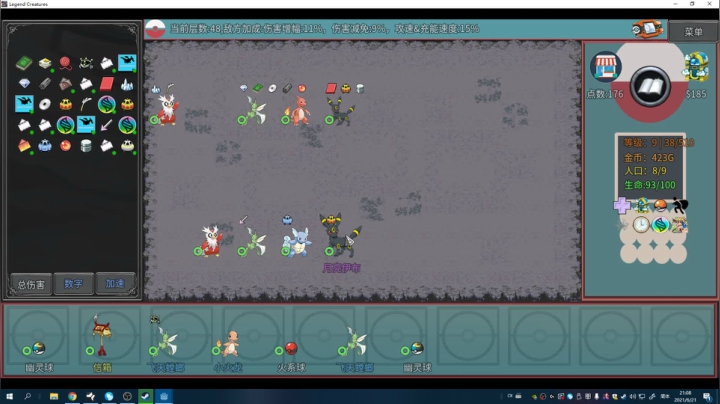This screenshot has height=404, width=720.
Task: Open the orange Pokedex device icon
Action: (x=647, y=29)
